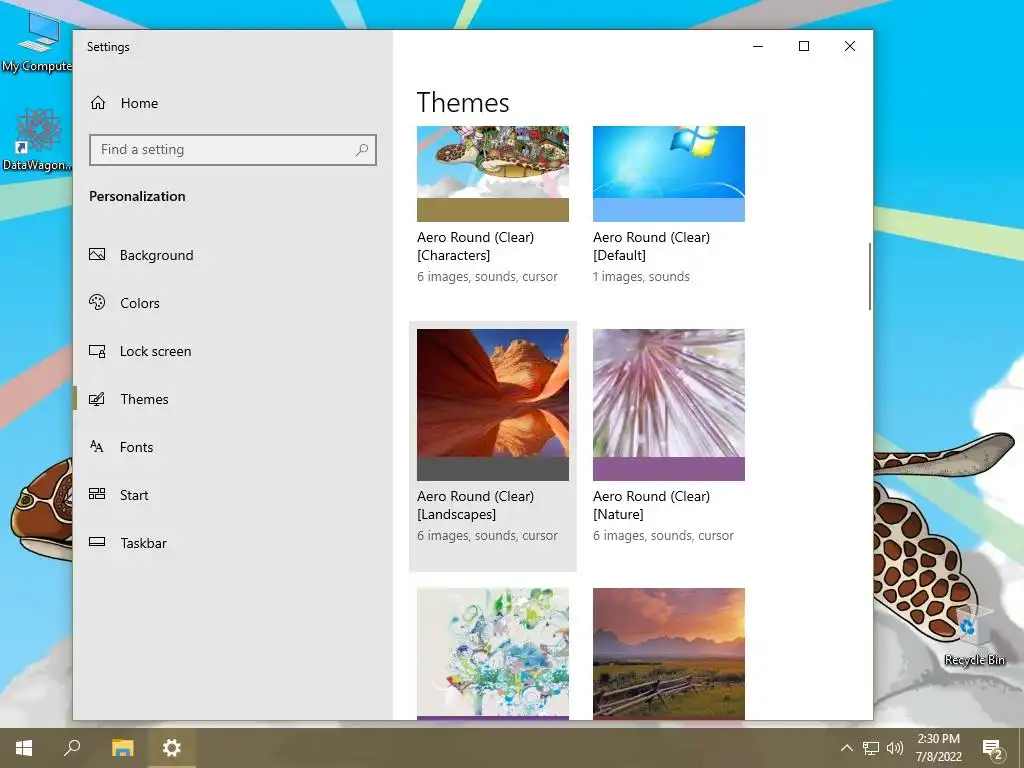Click the Themes brush icon in sidebar
The height and width of the screenshot is (768, 1024).
97,399
